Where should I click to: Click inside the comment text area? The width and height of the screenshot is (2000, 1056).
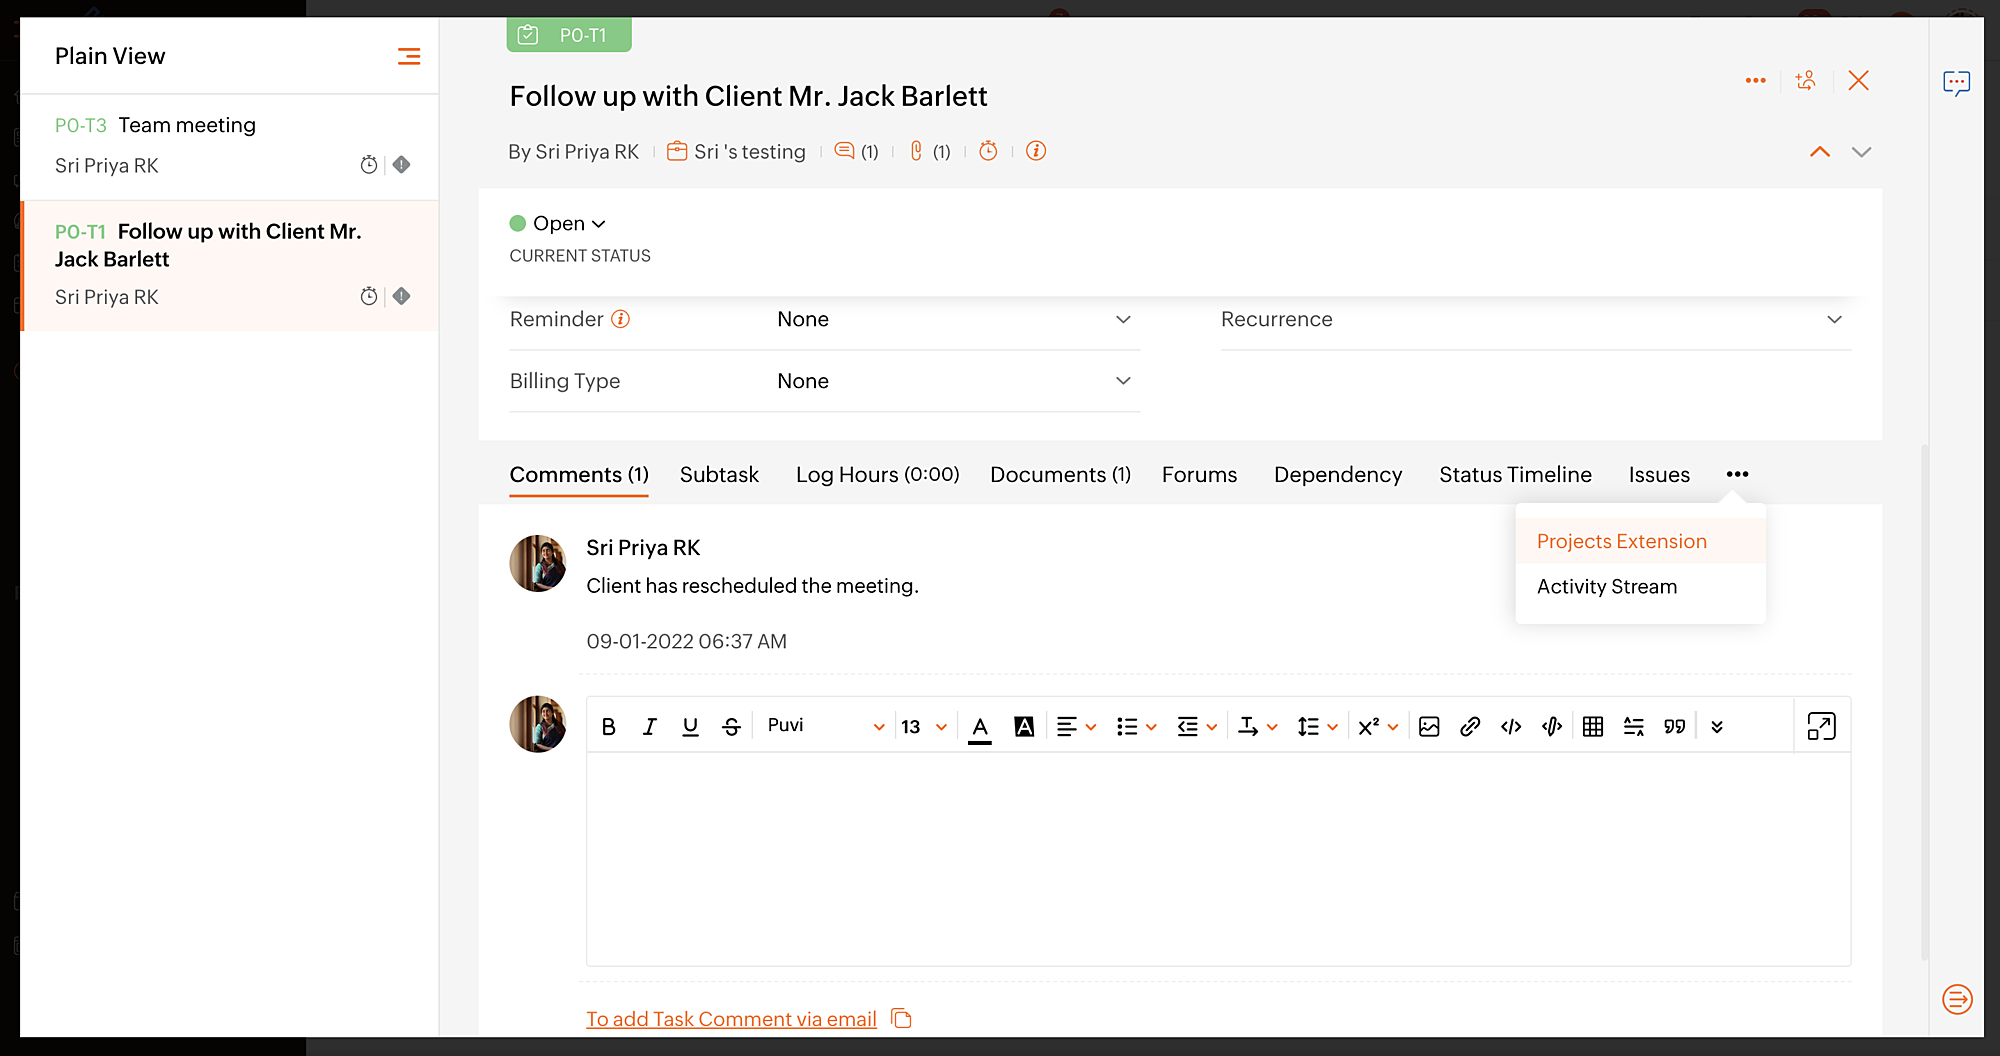(x=1217, y=858)
